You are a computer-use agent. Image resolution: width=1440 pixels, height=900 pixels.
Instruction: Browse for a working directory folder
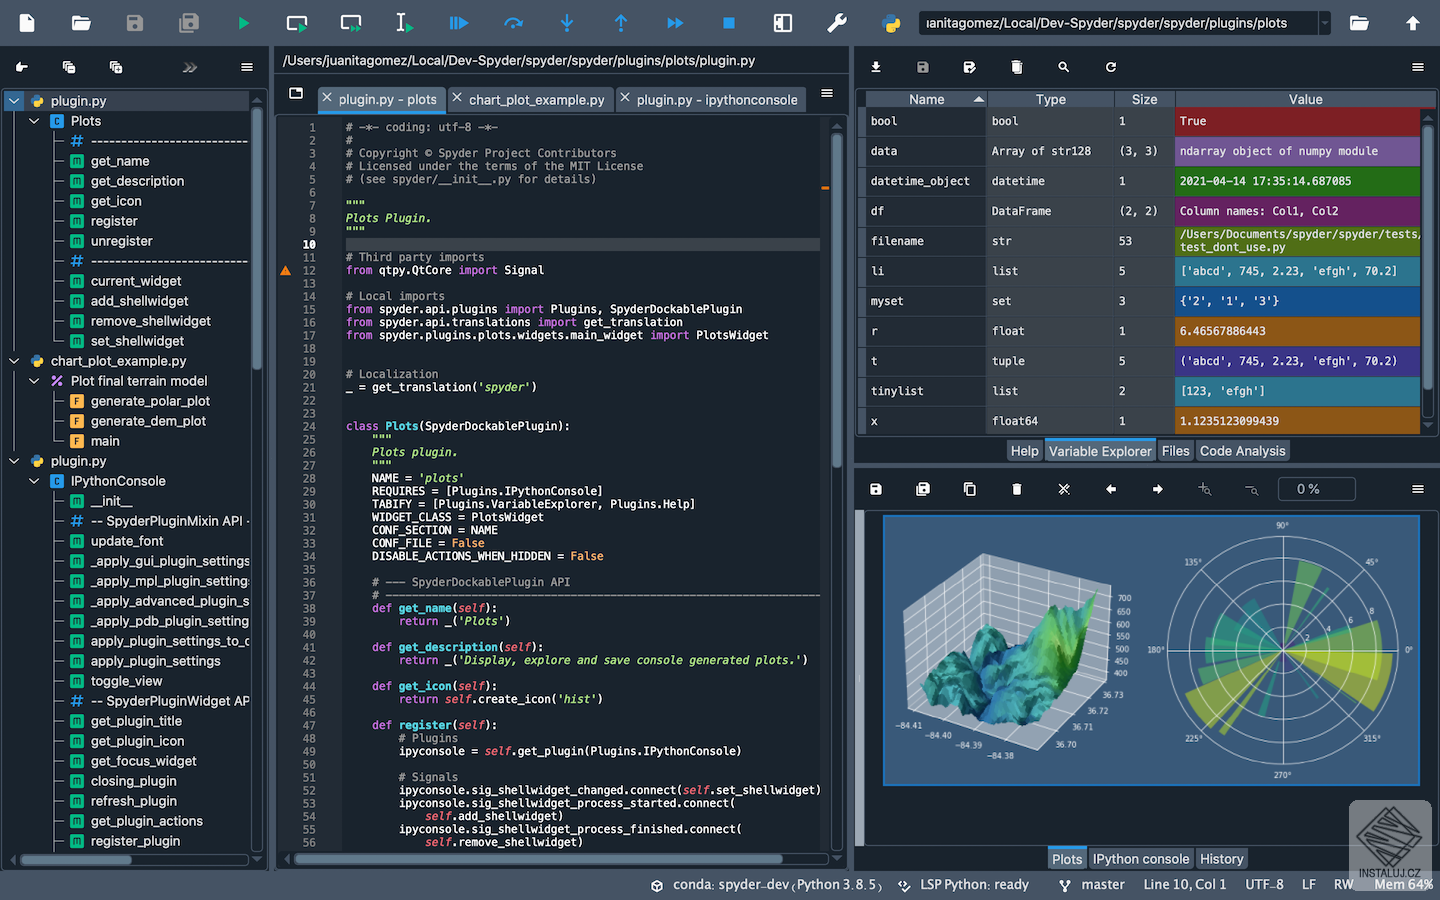pyautogui.click(x=1359, y=23)
